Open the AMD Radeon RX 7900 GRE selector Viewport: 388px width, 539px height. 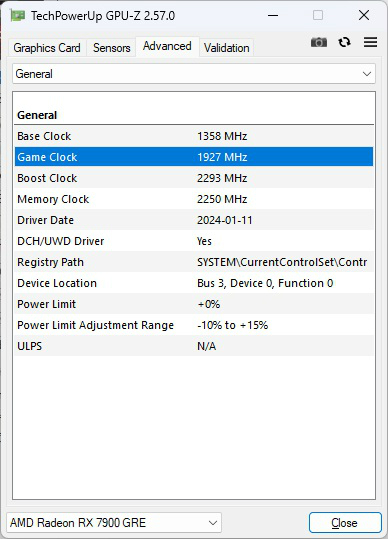coord(114,523)
